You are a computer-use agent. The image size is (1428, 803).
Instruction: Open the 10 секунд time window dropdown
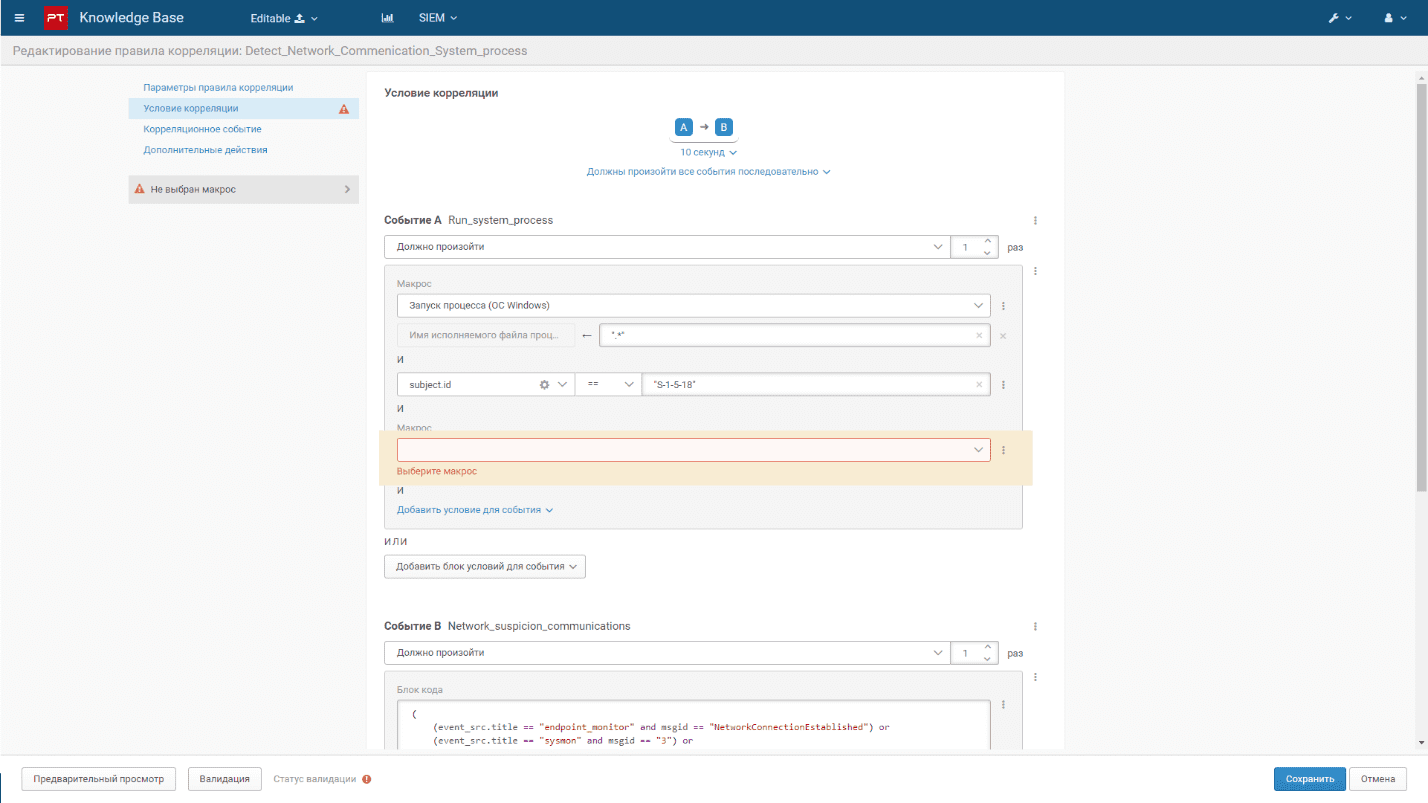click(x=708, y=153)
